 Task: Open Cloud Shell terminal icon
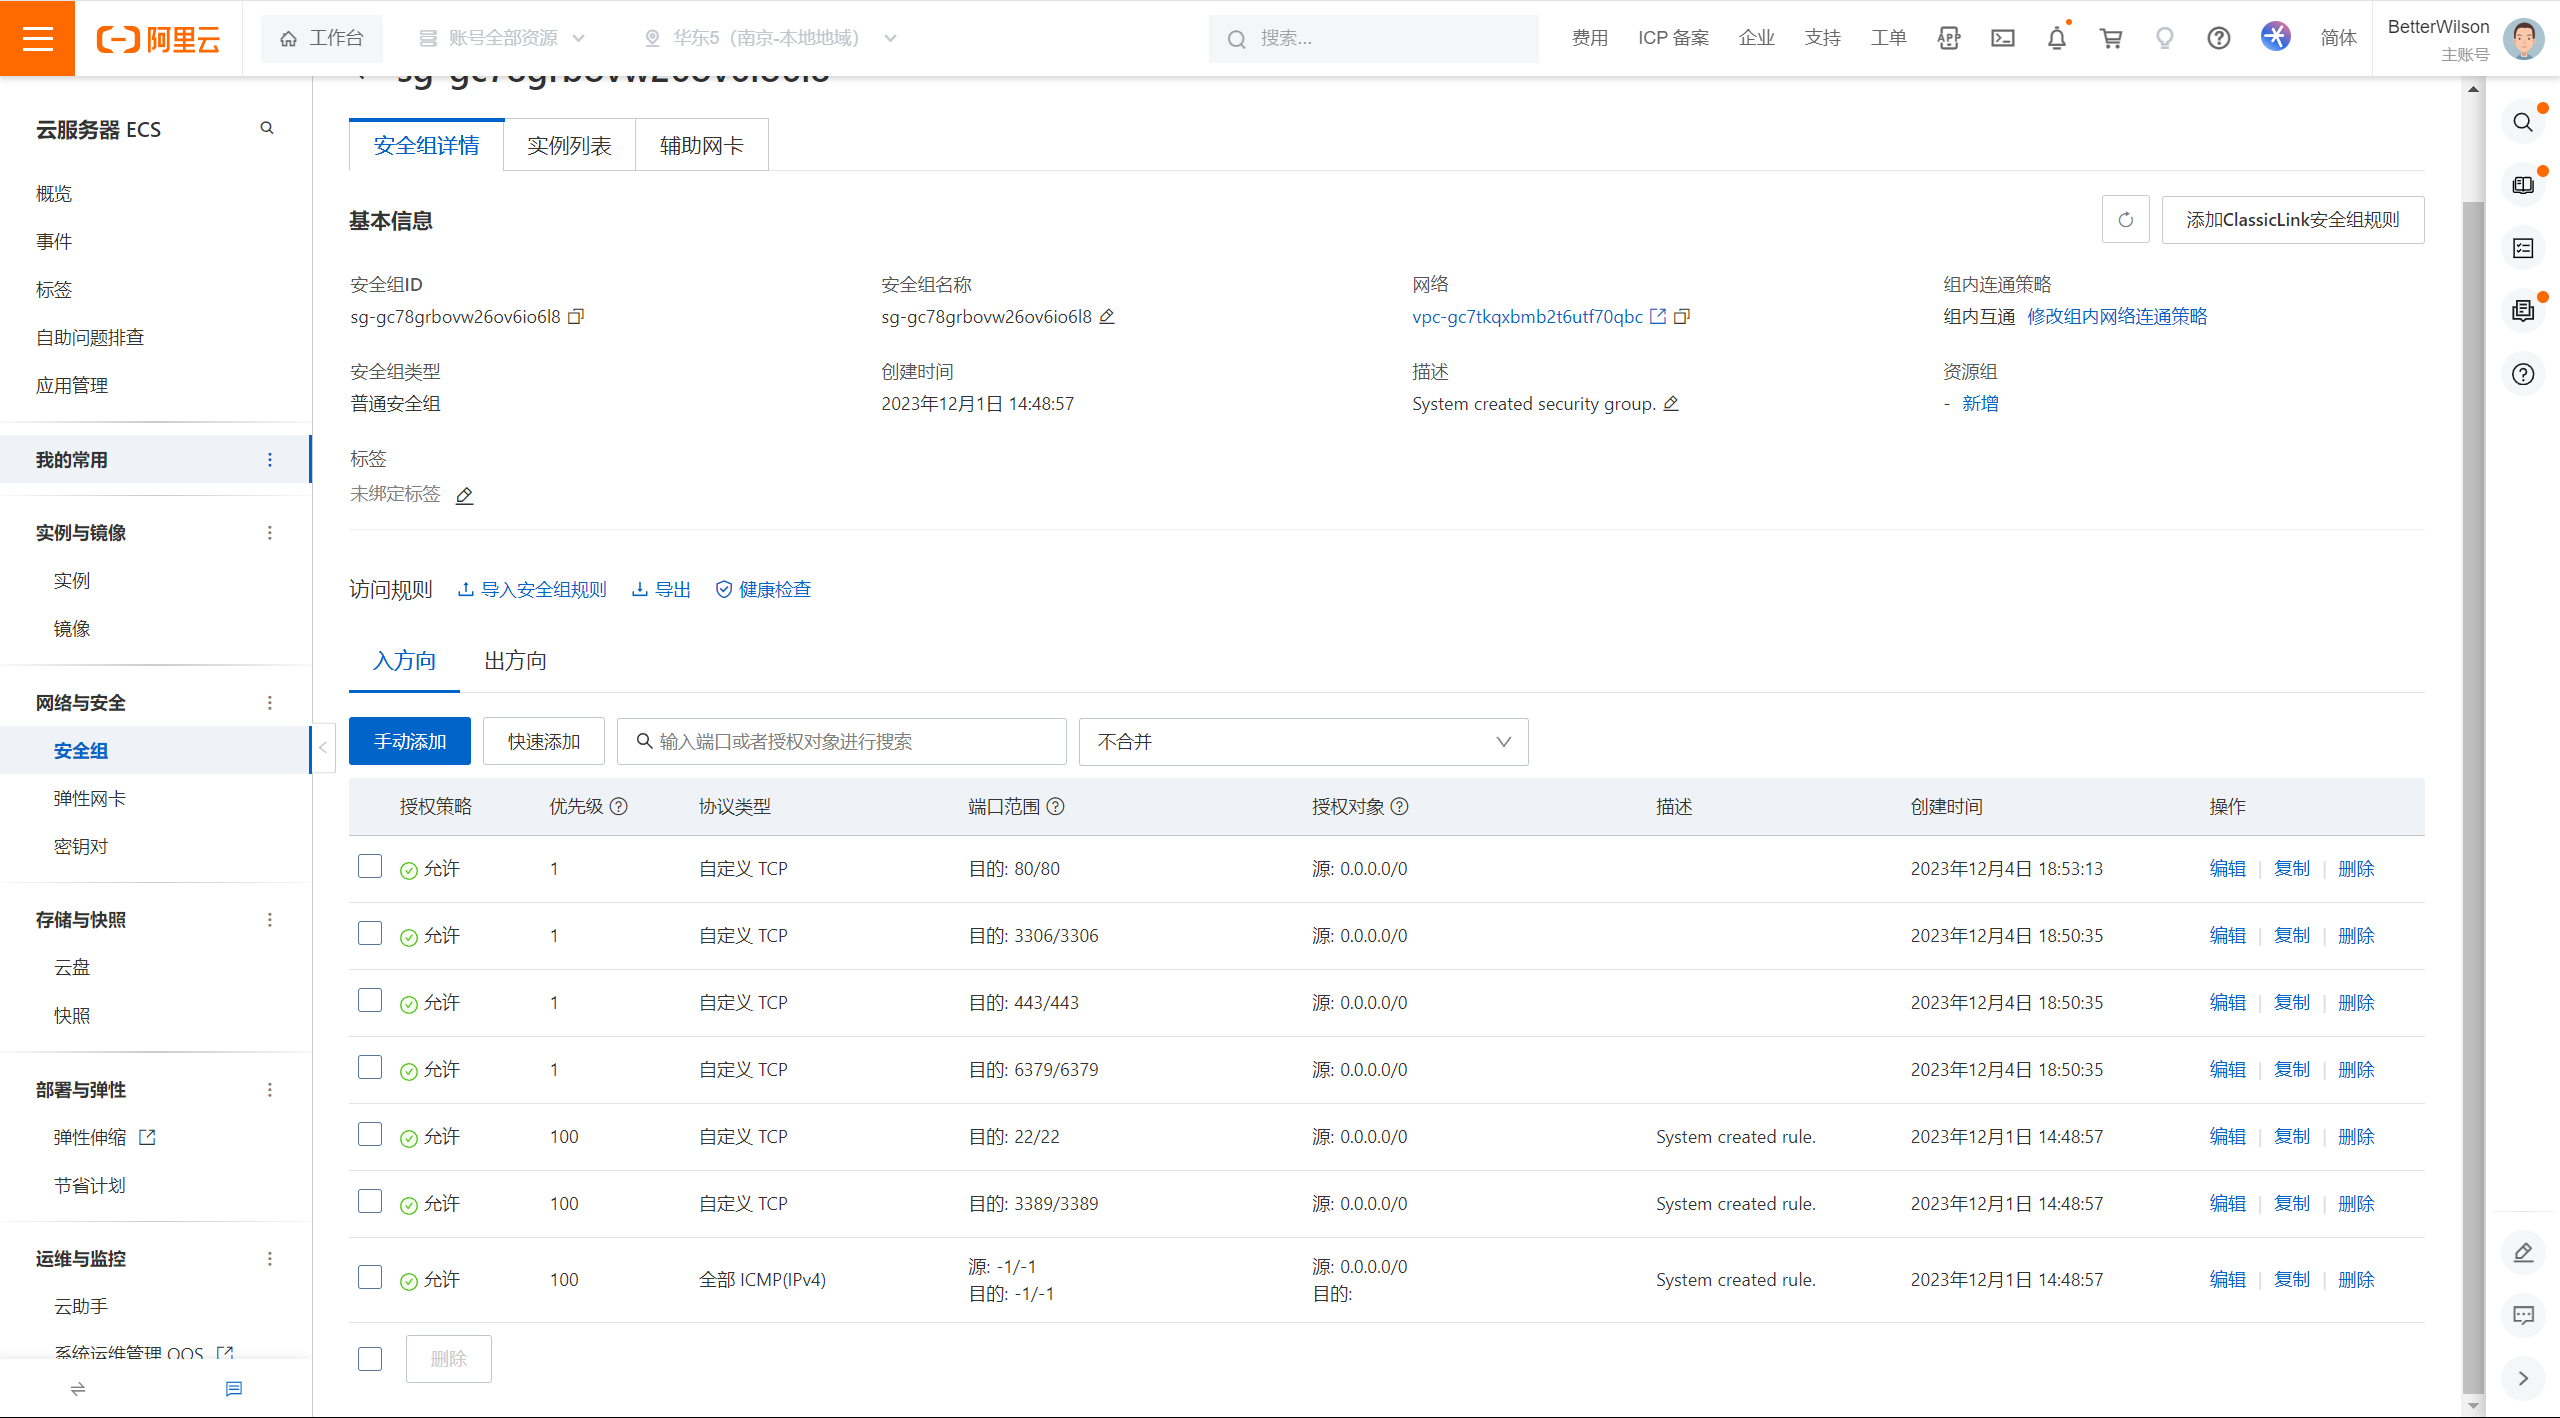click(2002, 38)
